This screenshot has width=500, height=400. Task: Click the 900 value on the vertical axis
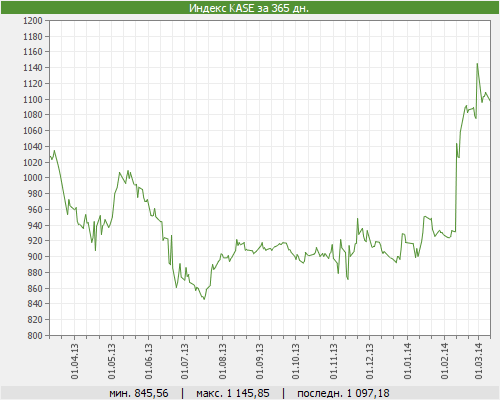click(35, 256)
